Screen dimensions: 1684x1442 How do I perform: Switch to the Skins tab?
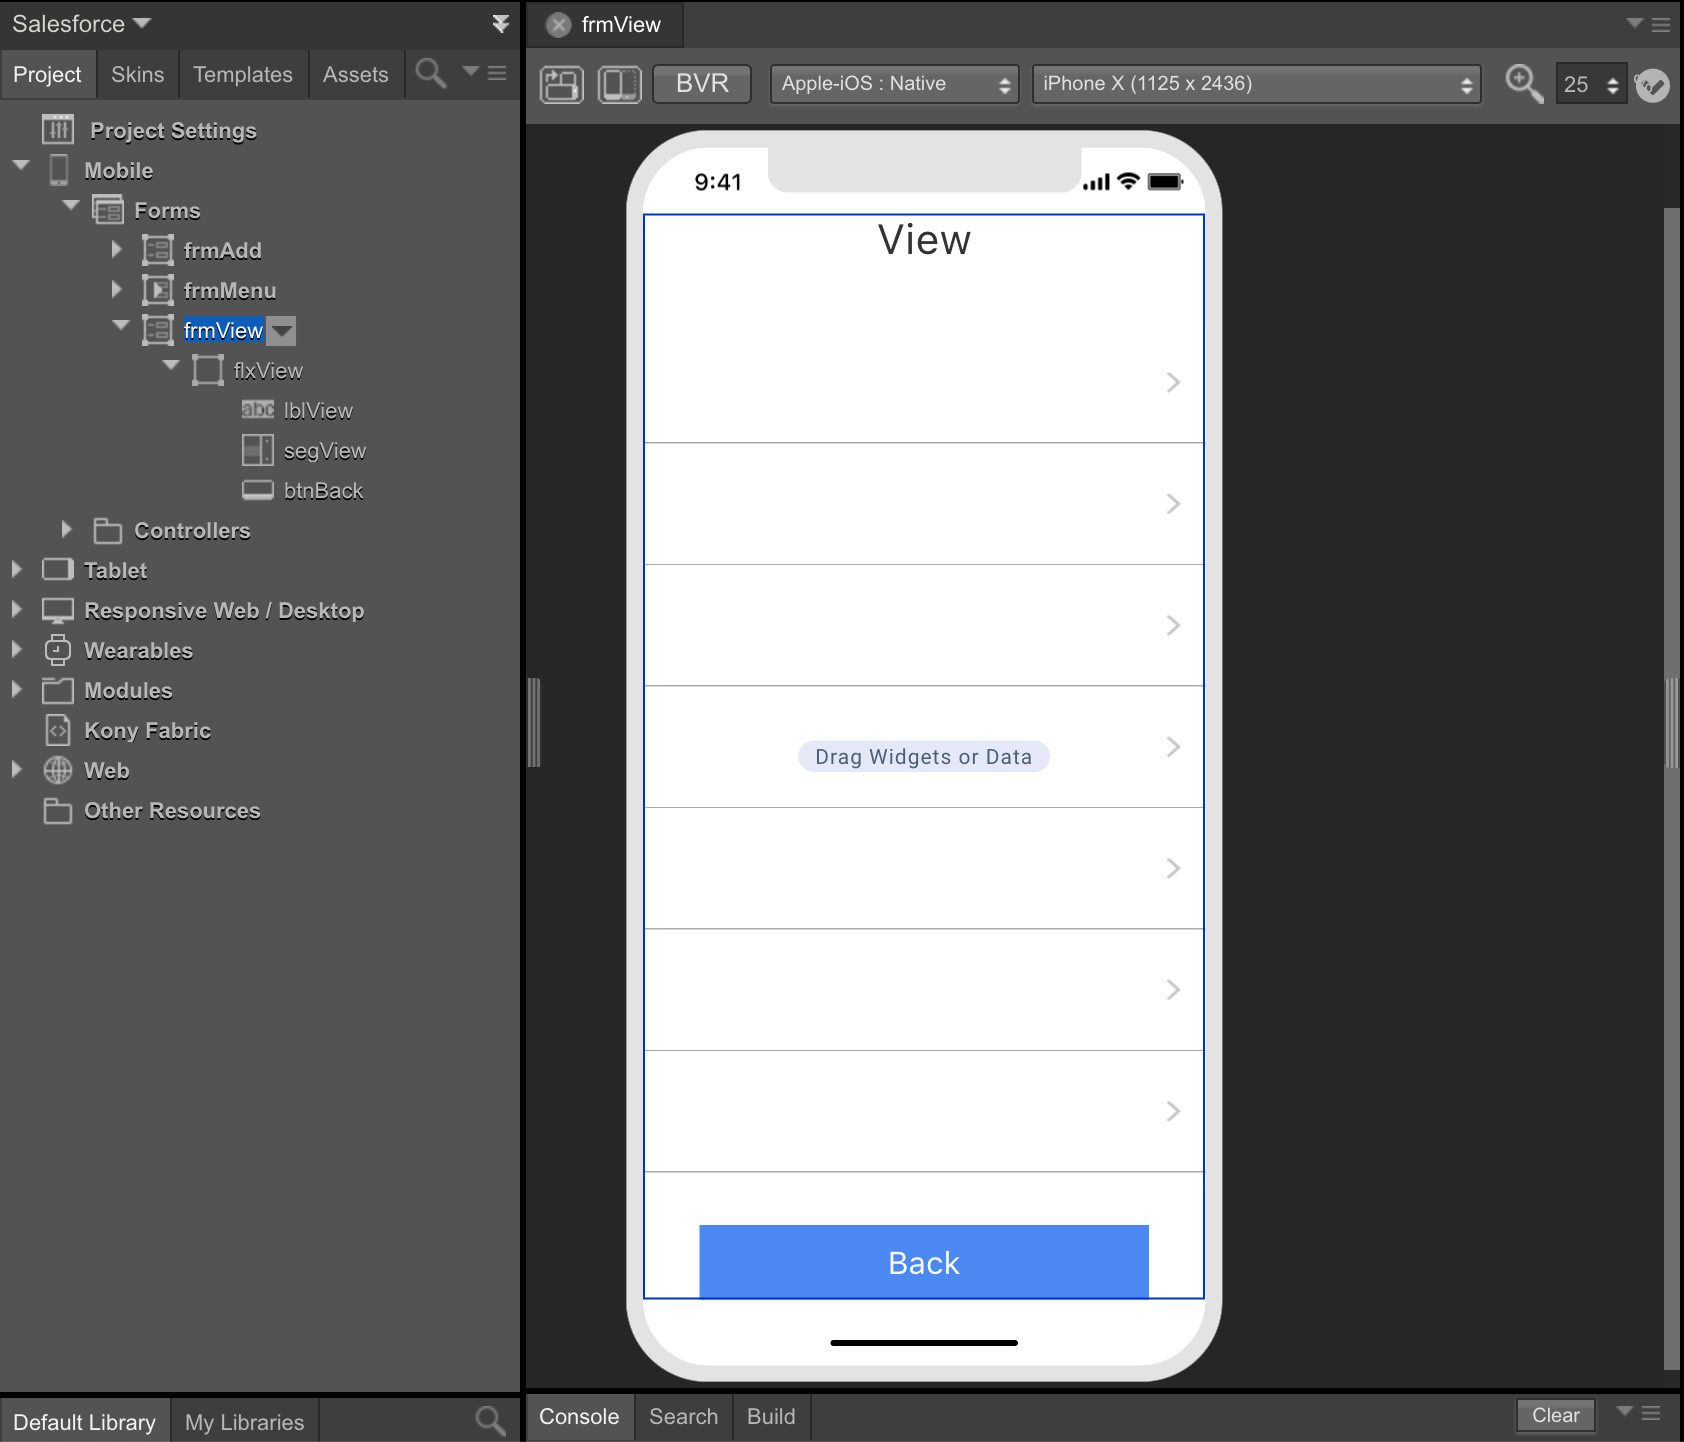[137, 73]
